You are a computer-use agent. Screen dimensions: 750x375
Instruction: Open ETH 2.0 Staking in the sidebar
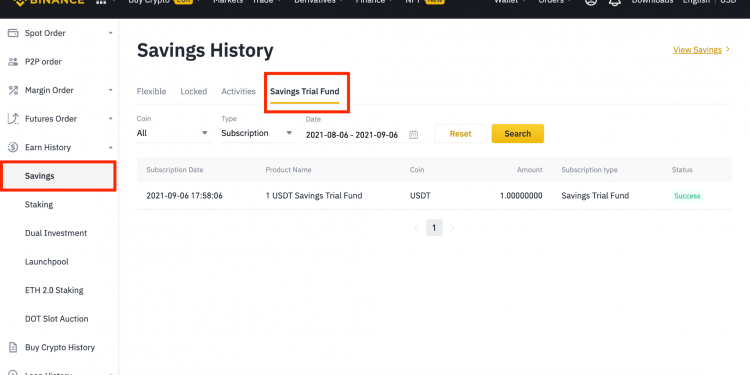tap(54, 290)
